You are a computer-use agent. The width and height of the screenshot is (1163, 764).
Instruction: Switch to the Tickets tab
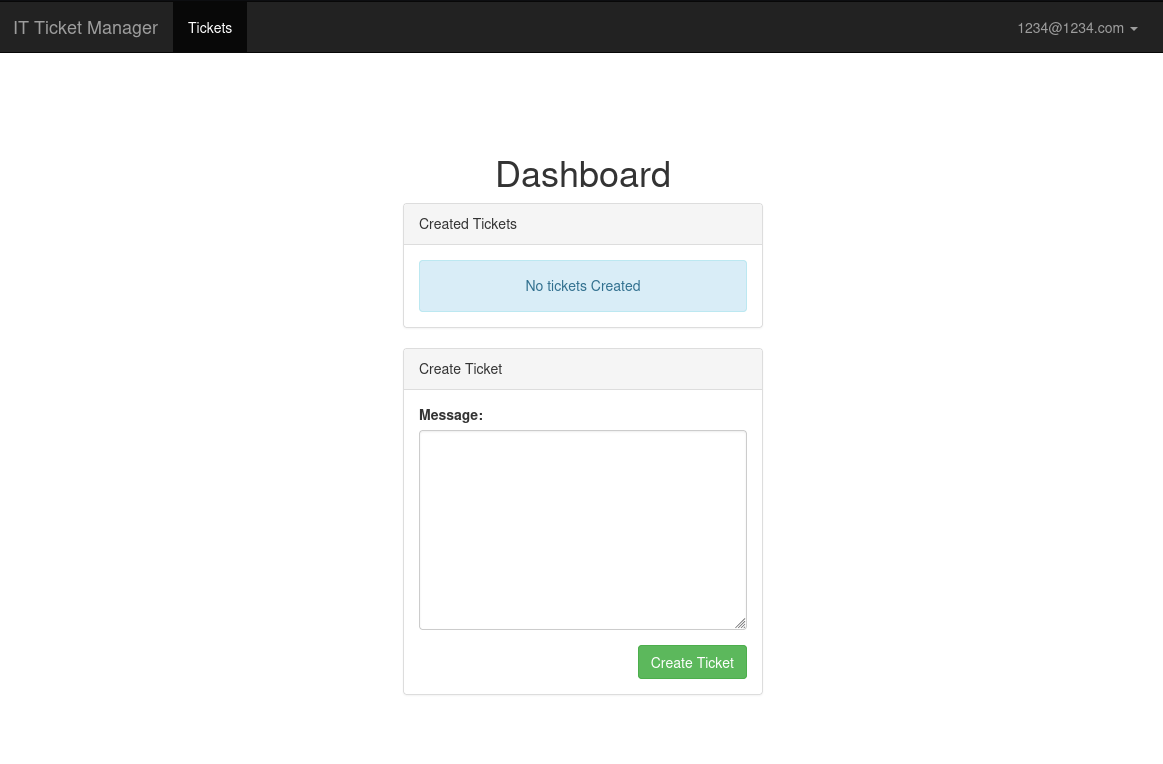(x=210, y=27)
